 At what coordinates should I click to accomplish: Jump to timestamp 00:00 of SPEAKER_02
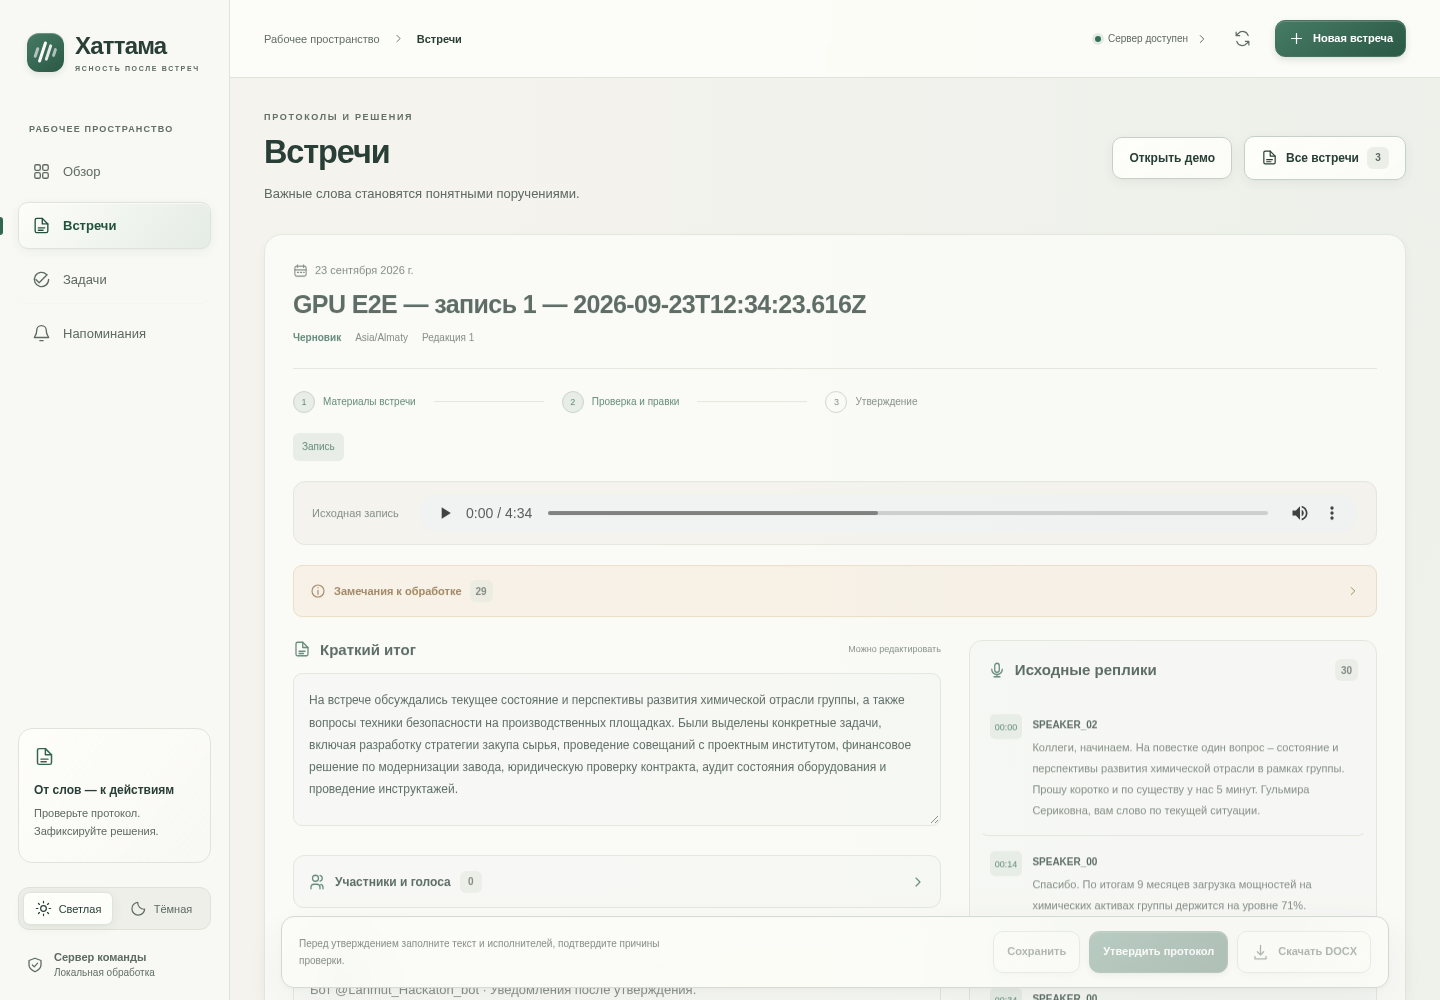pos(1006,727)
